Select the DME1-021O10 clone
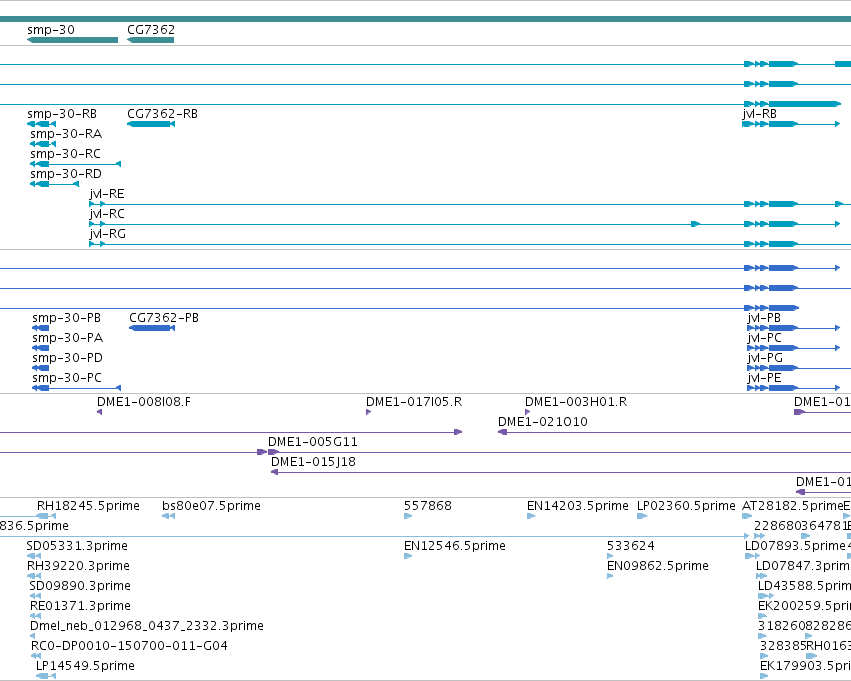Image resolution: width=851 pixels, height=681 pixels. click(674, 432)
